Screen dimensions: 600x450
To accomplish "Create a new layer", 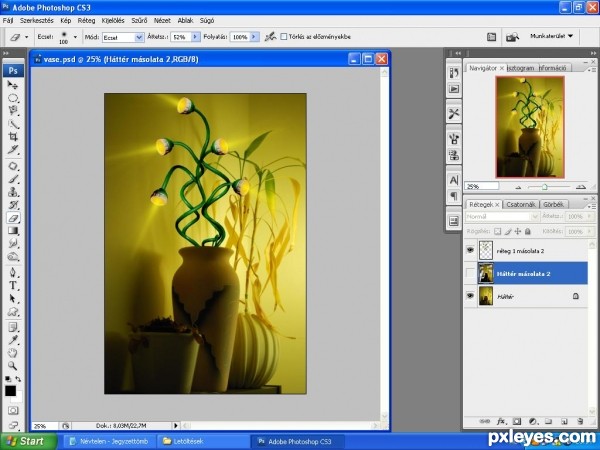I will coord(564,421).
